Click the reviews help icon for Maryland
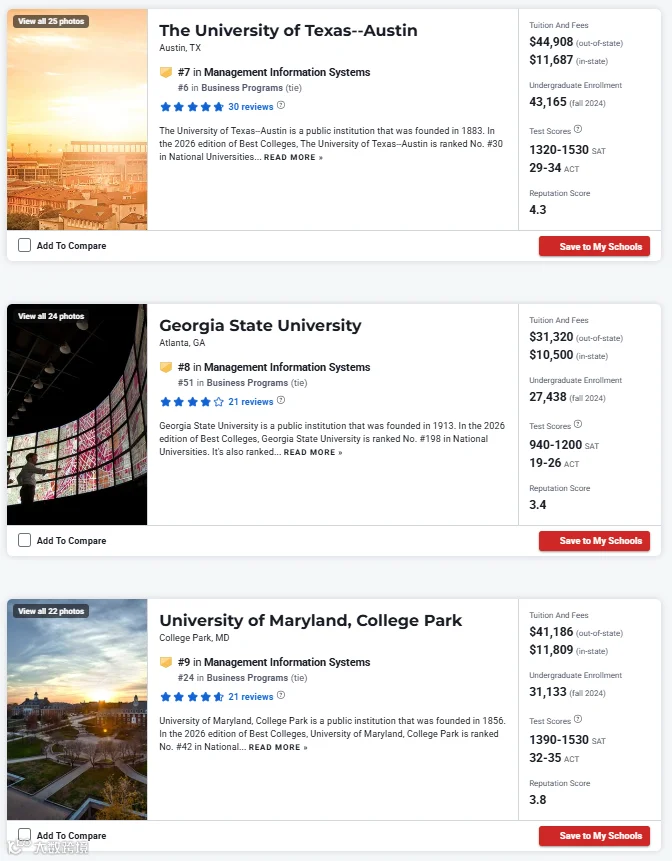The height and width of the screenshot is (861, 672). (281, 695)
